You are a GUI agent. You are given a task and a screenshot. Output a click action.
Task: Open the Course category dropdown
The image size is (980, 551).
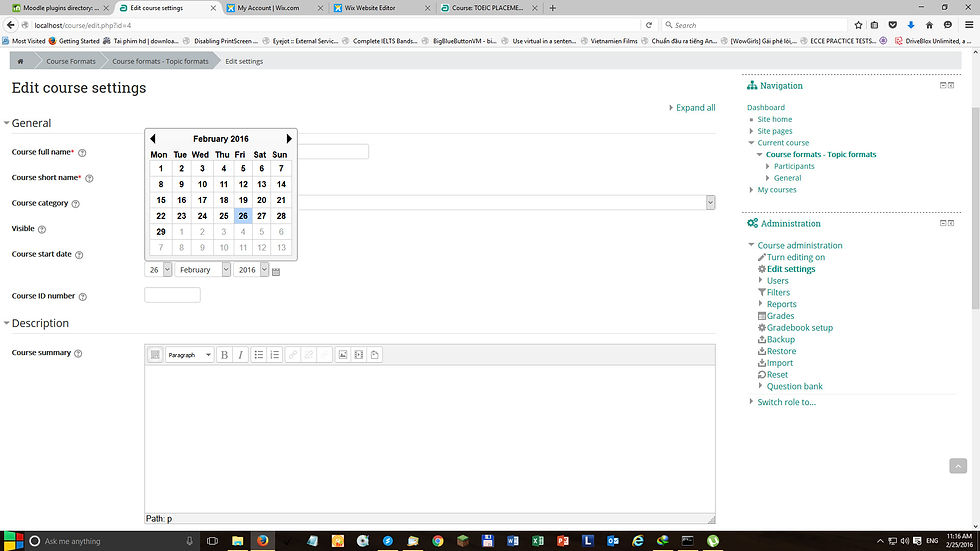click(x=710, y=202)
